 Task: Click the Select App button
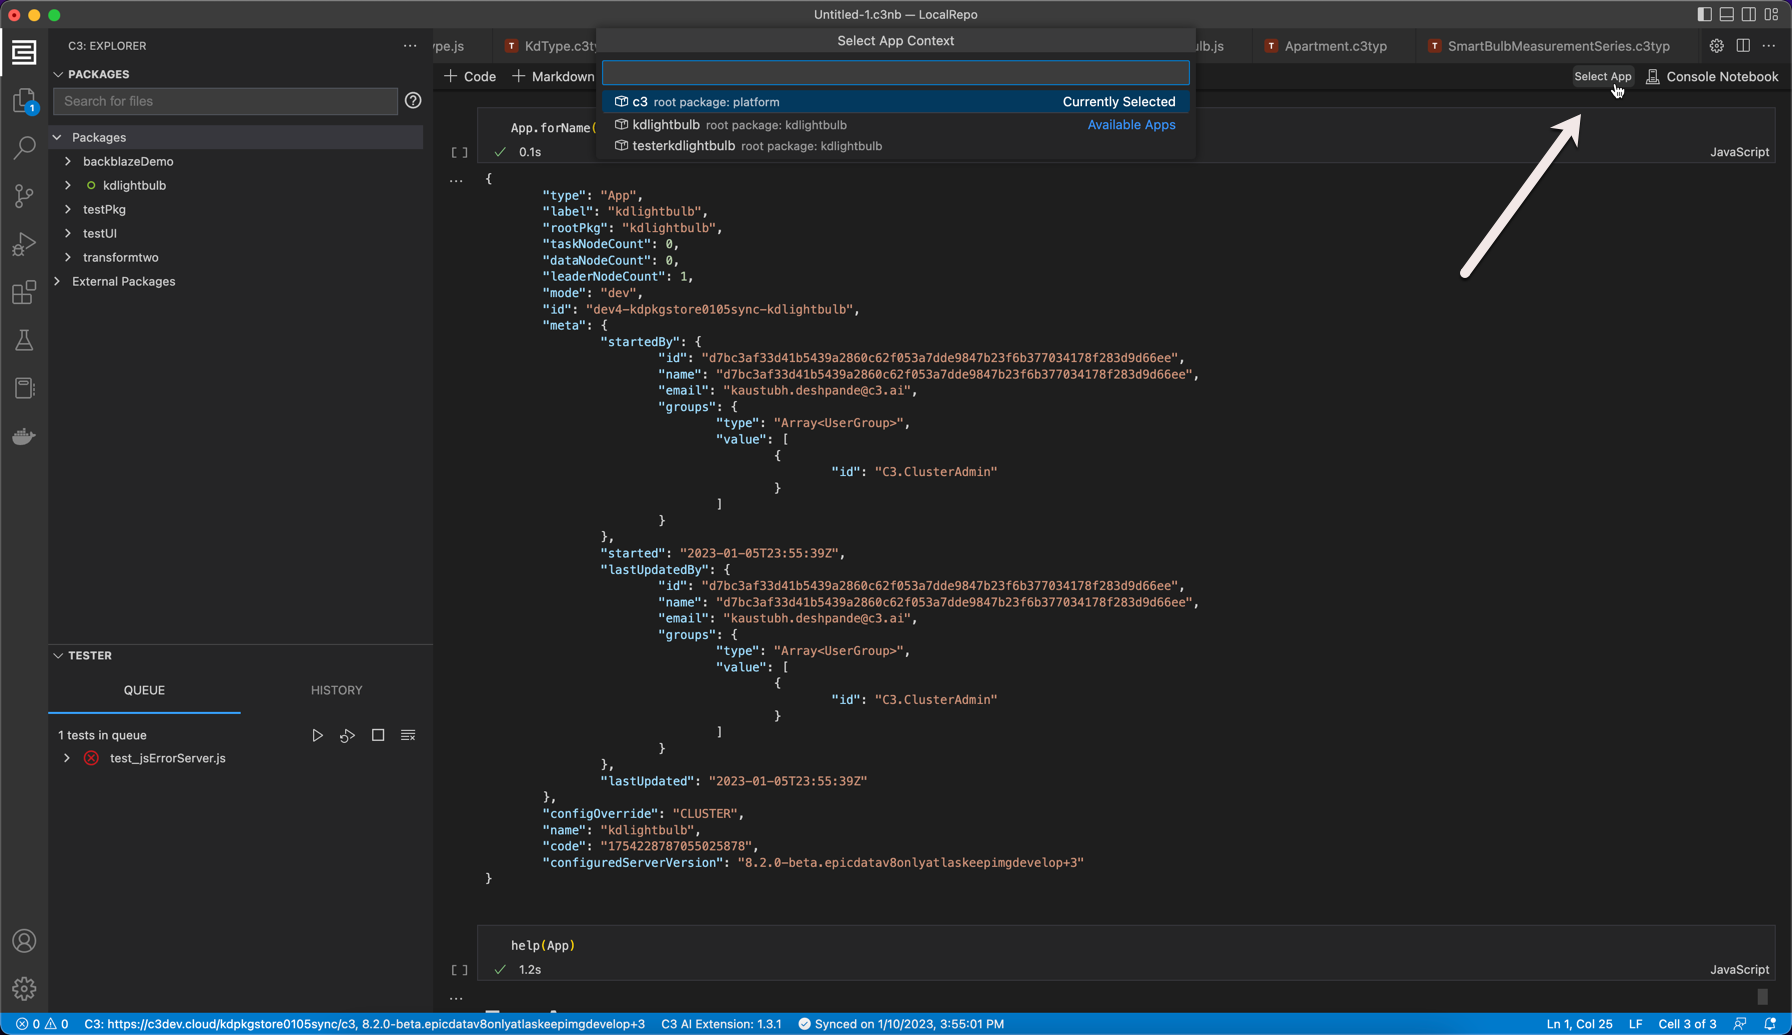tap(1603, 76)
